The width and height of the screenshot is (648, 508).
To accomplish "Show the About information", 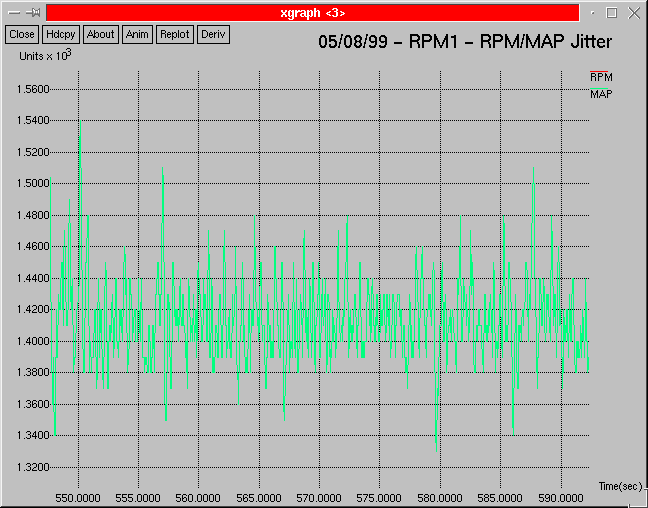I will tap(100, 34).
